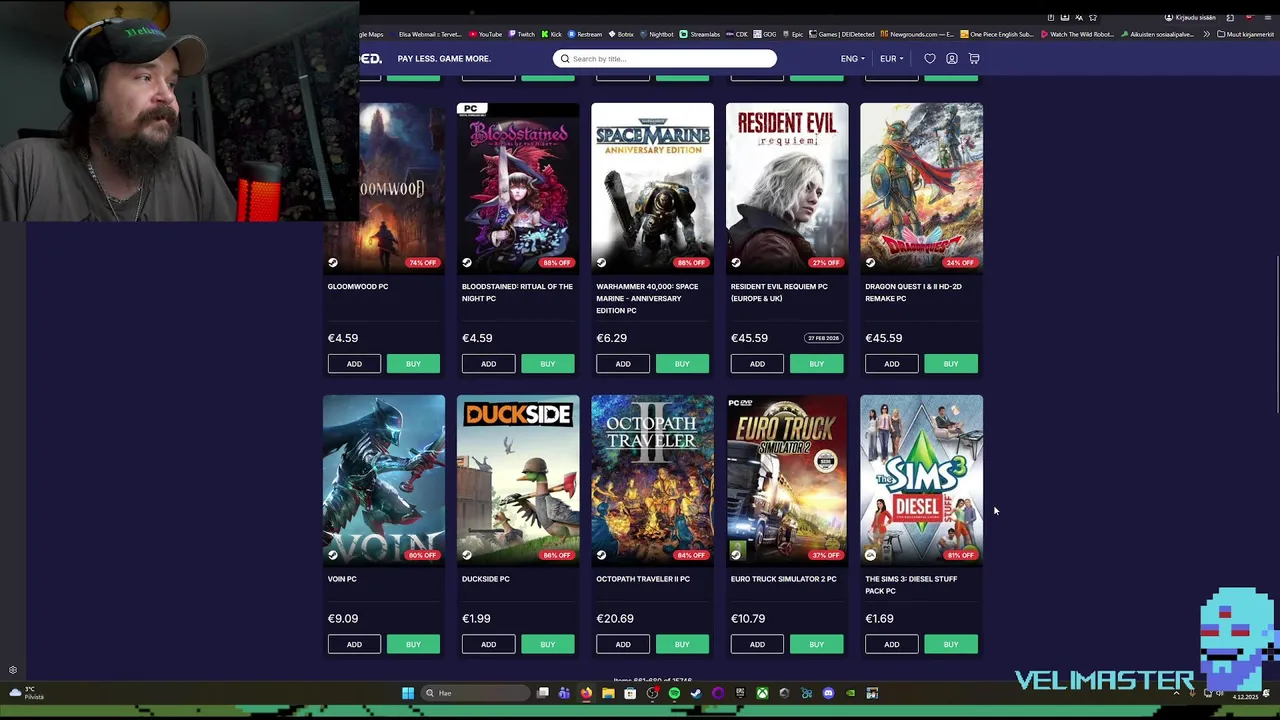
Task: Buy Voin PC
Action: point(413,645)
